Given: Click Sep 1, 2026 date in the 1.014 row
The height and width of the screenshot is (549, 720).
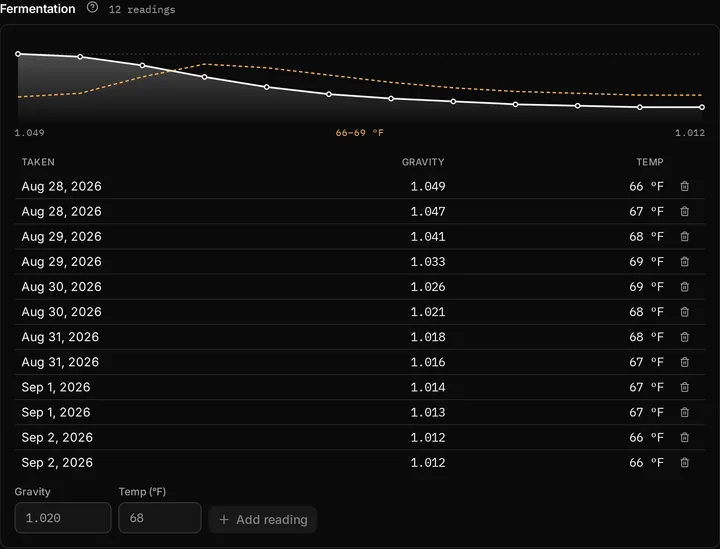Looking at the screenshot, I should click(56, 387).
